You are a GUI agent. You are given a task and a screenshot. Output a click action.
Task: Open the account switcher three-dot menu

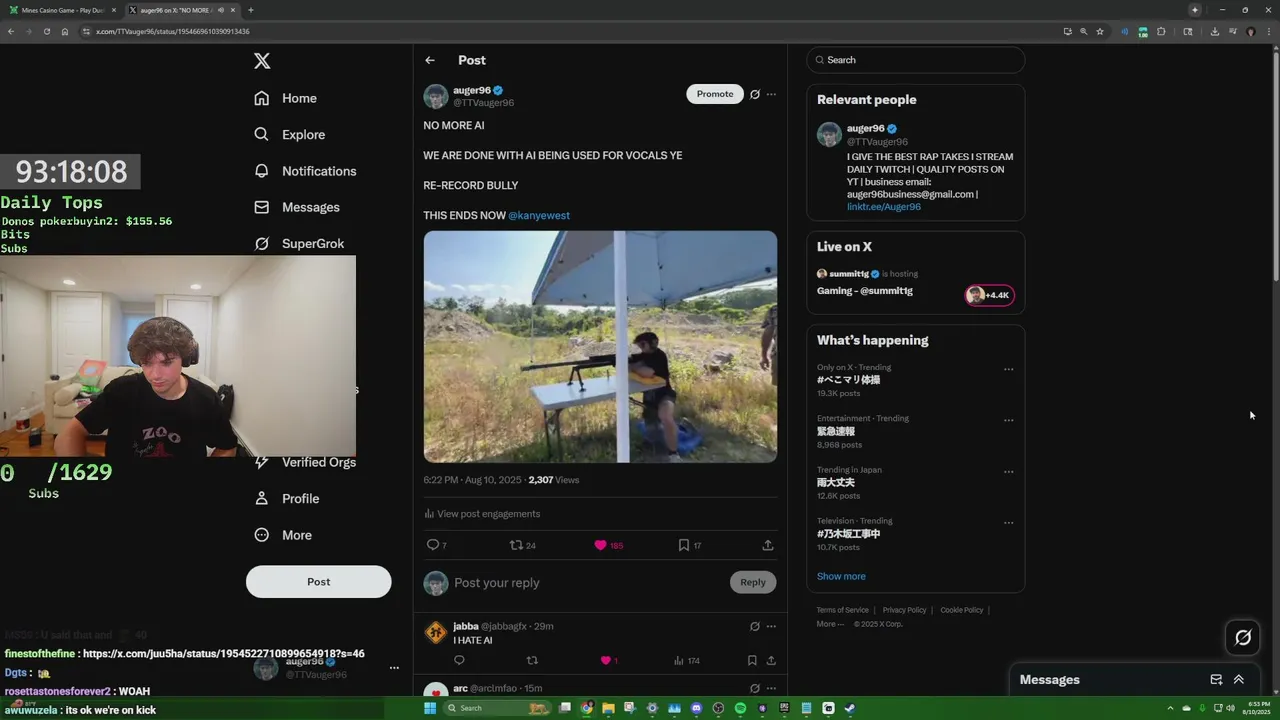coord(394,668)
